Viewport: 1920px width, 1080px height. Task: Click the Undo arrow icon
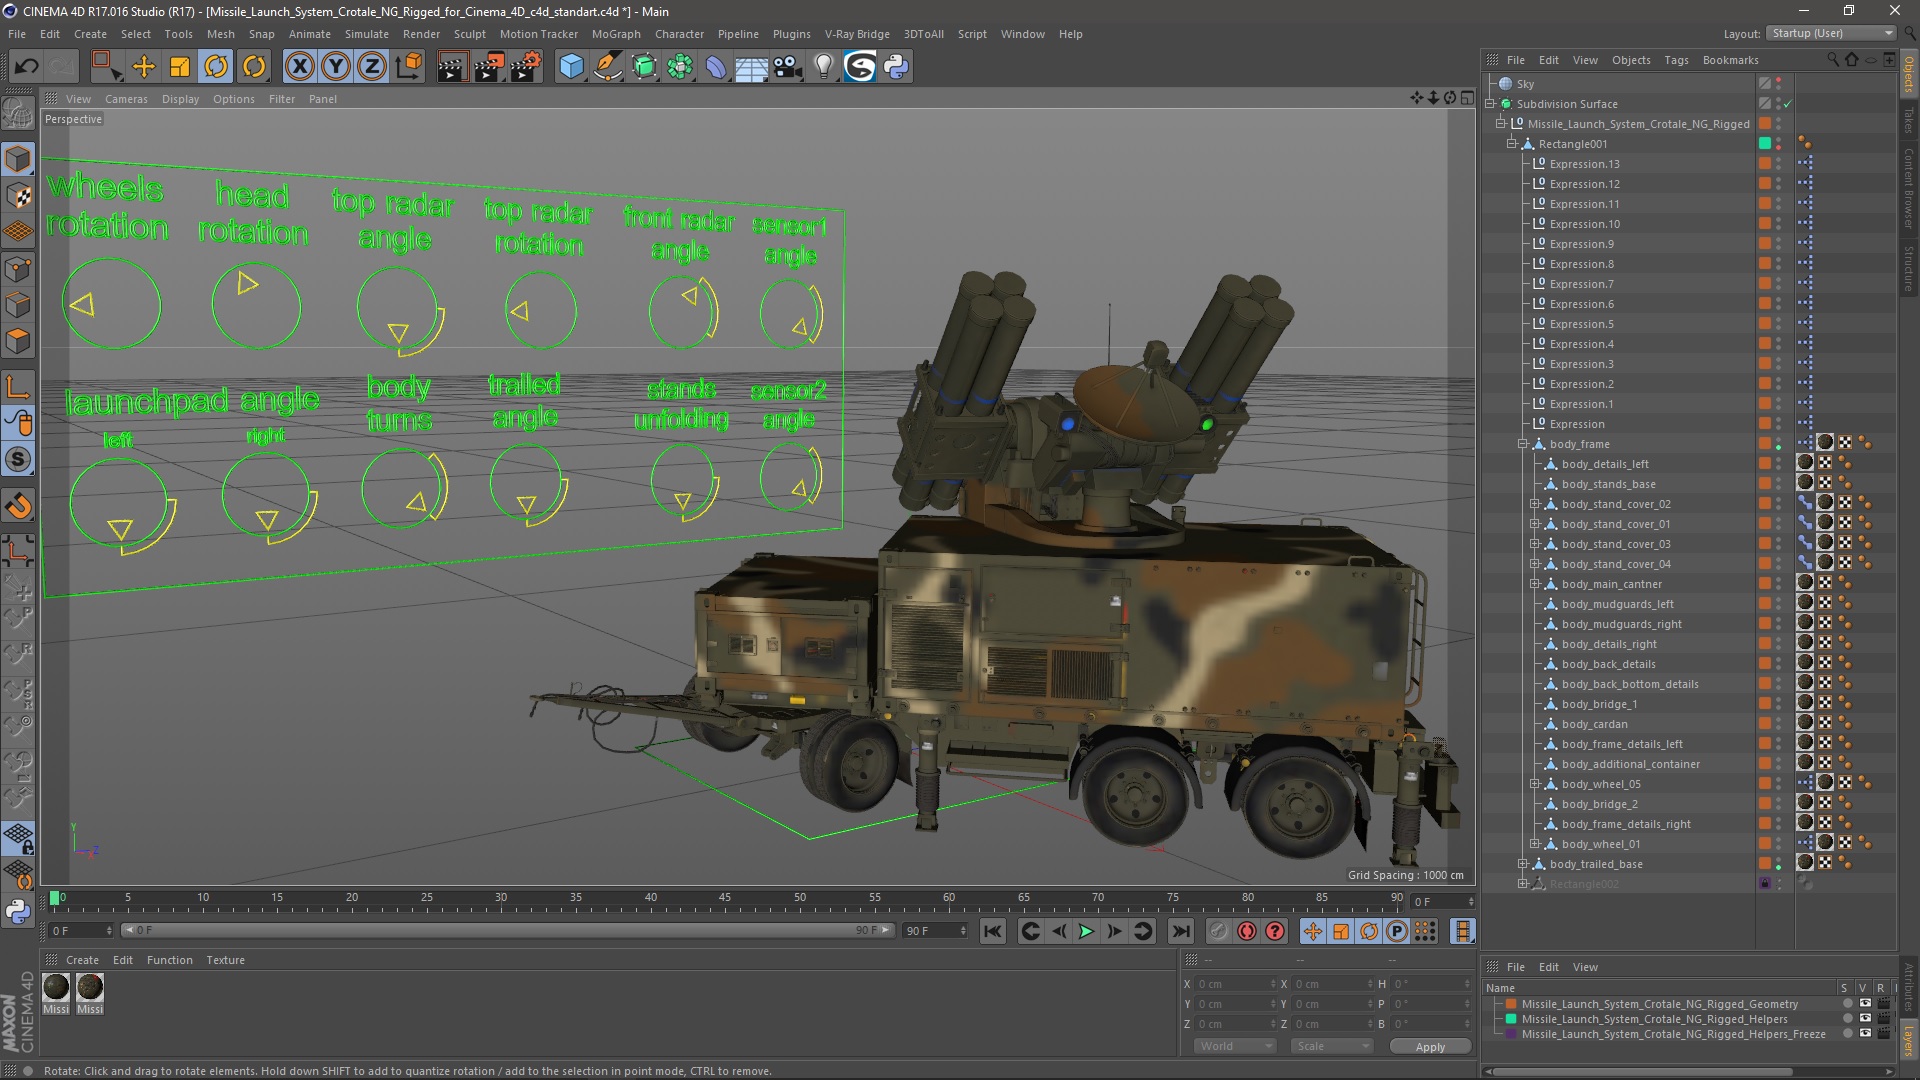coord(26,67)
